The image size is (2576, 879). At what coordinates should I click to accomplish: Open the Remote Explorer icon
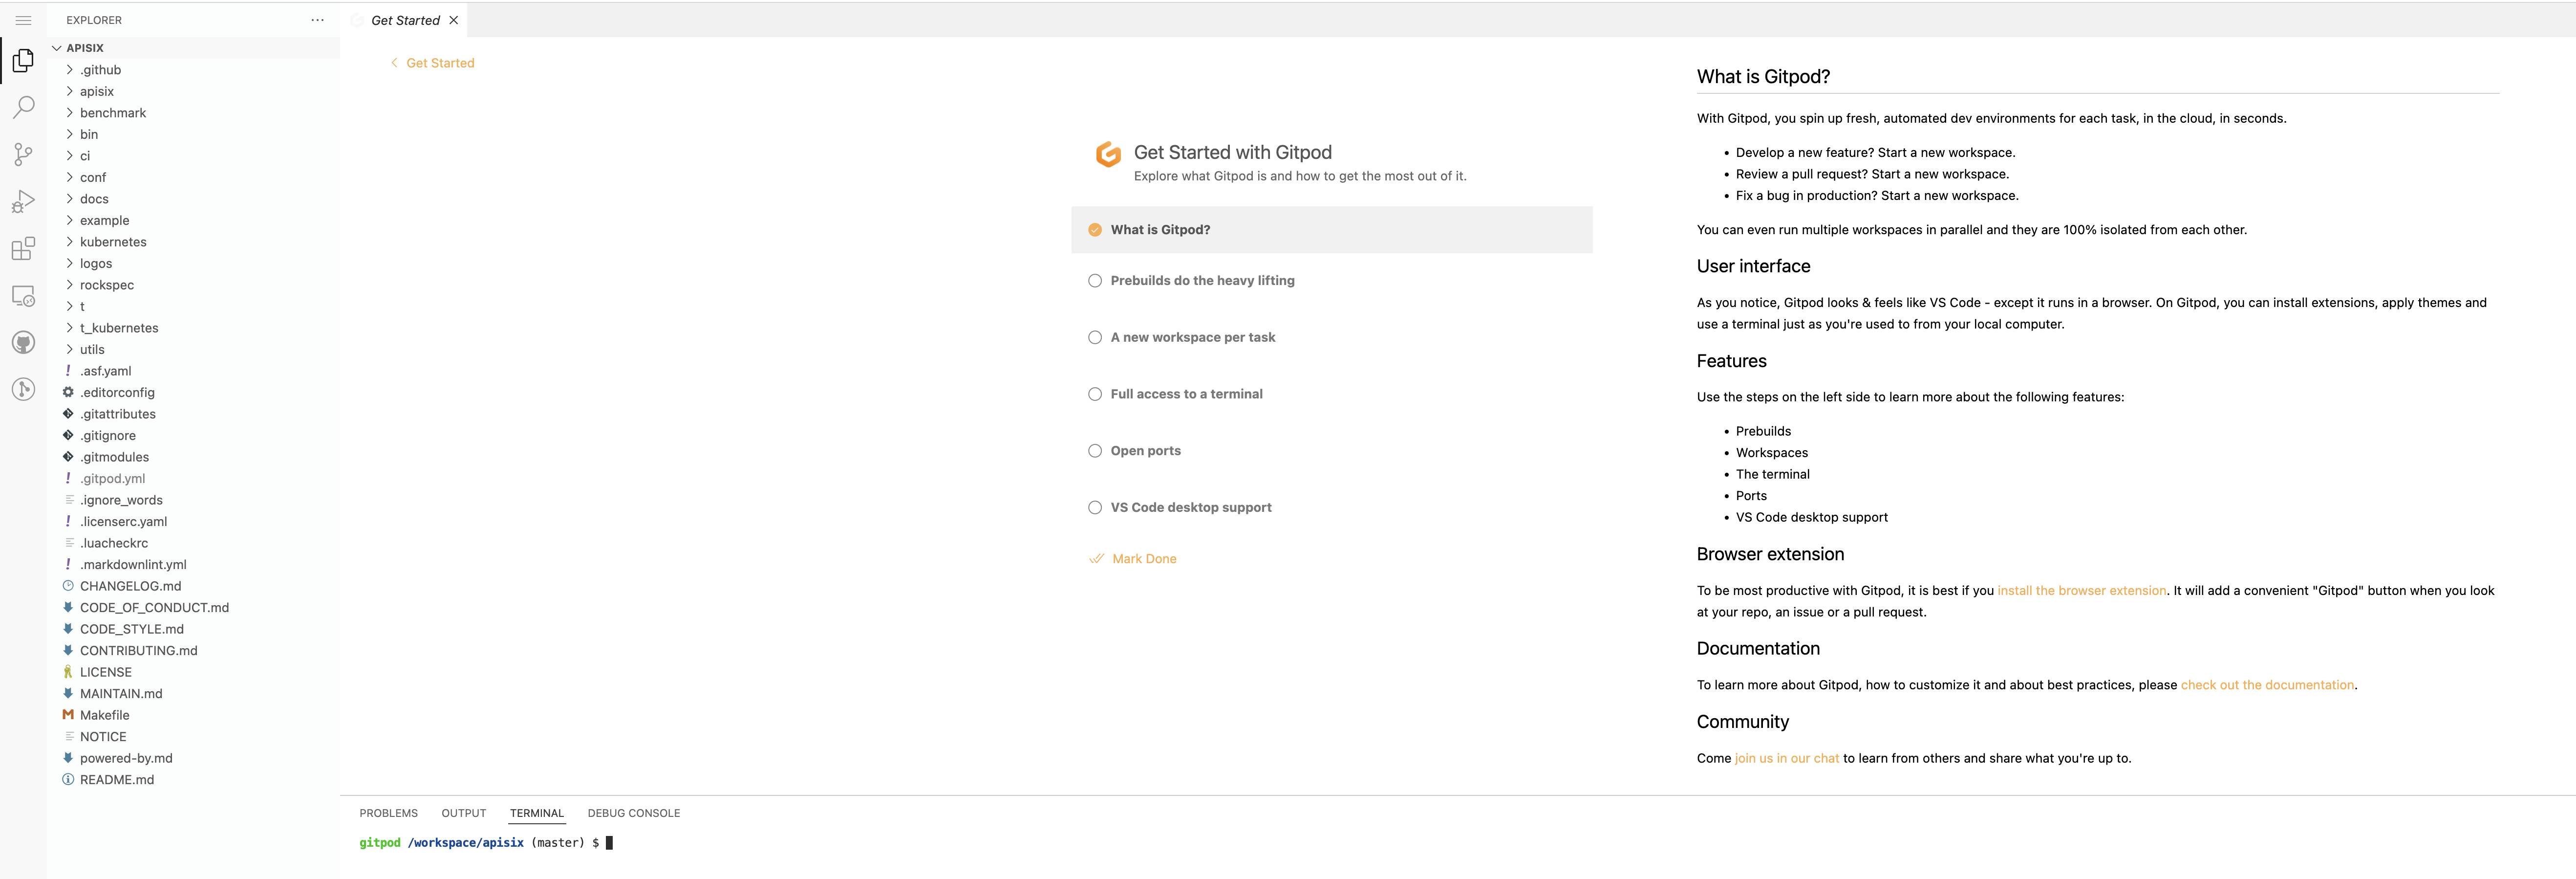click(23, 295)
